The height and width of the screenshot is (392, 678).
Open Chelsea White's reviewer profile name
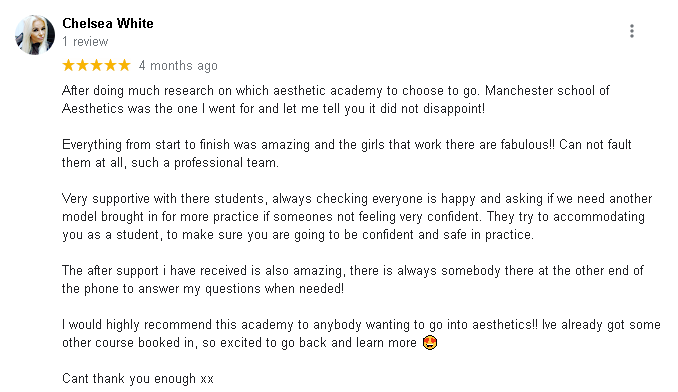108,23
